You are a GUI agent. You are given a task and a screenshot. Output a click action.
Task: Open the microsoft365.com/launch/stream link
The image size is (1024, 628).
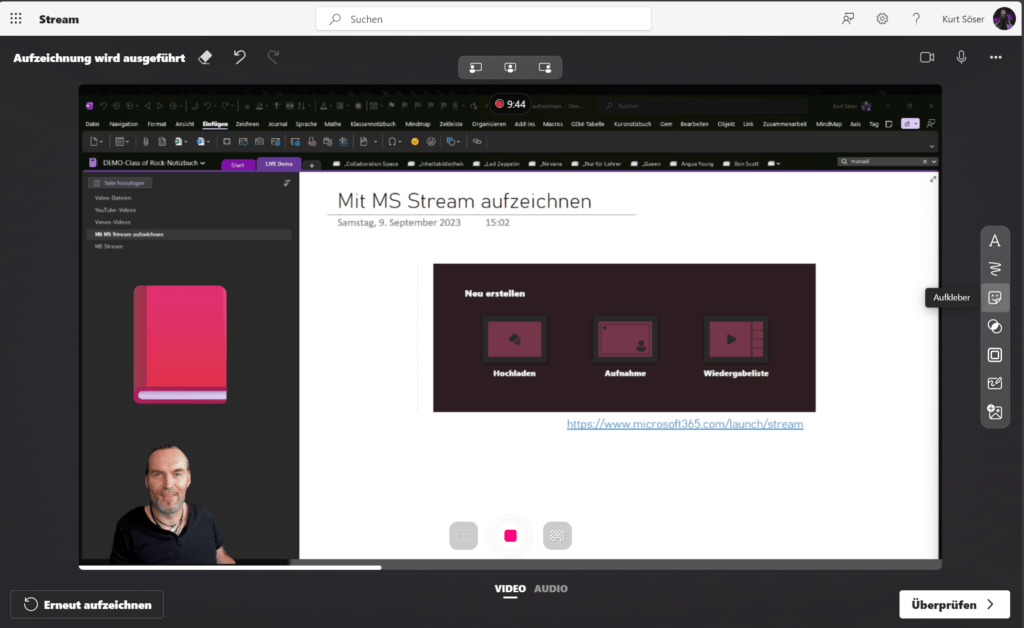(x=685, y=424)
